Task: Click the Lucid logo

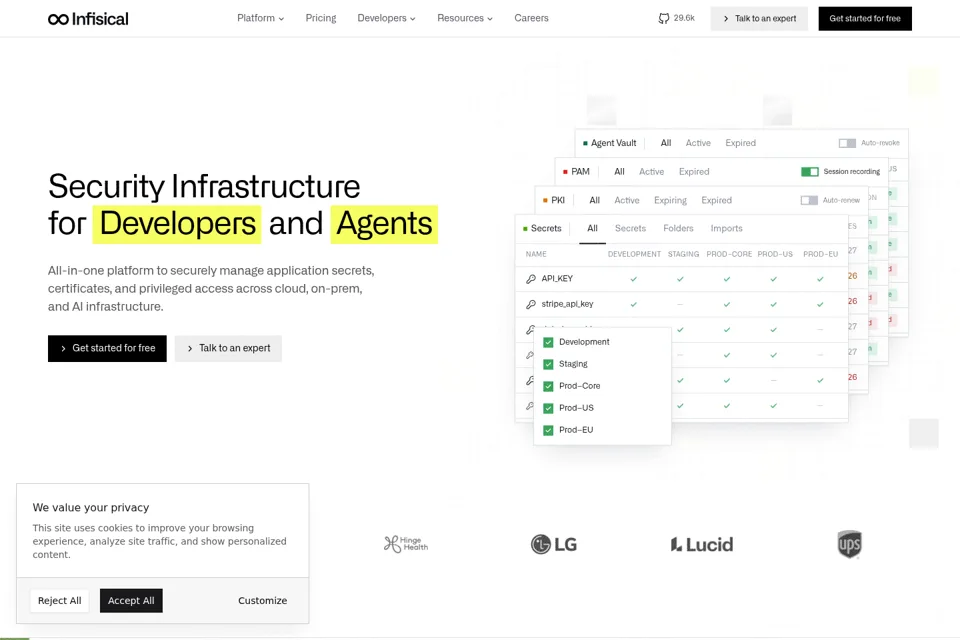Action: [702, 544]
